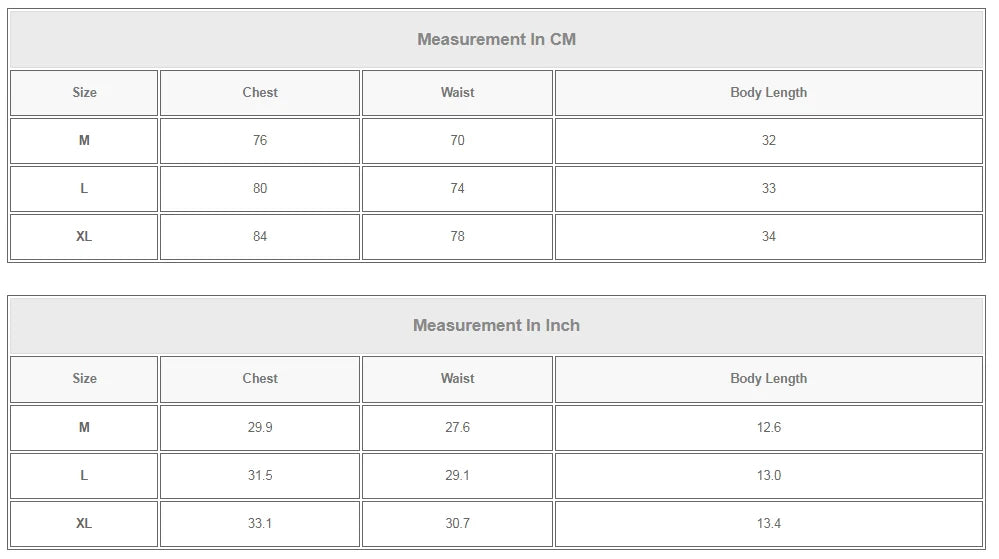
Task: Click the Body Length header in CM table
Action: tap(768, 93)
